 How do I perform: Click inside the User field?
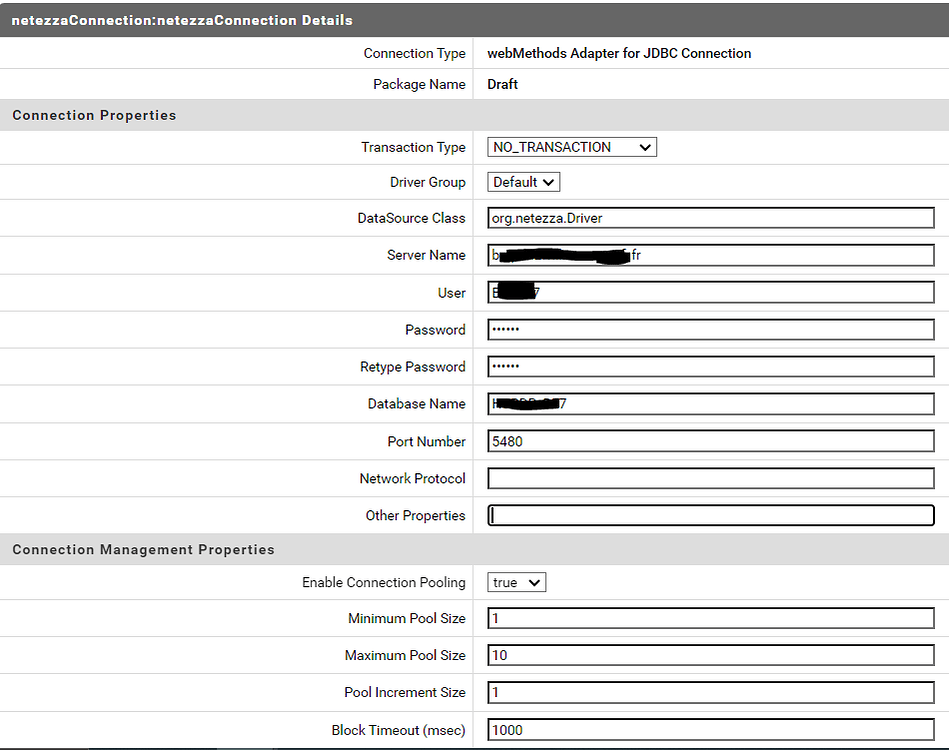[710, 292]
